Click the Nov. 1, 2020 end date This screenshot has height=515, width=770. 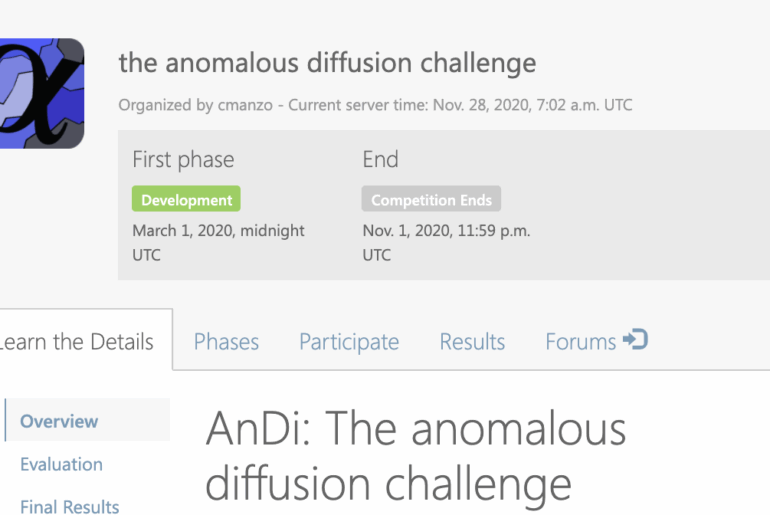[x=446, y=231]
